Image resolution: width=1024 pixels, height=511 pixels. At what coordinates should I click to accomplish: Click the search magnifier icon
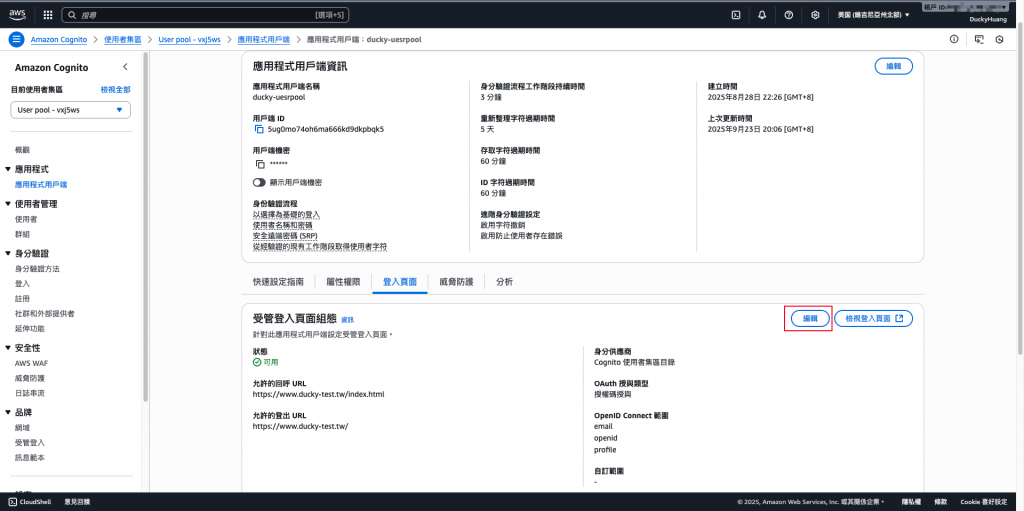[x=72, y=14]
